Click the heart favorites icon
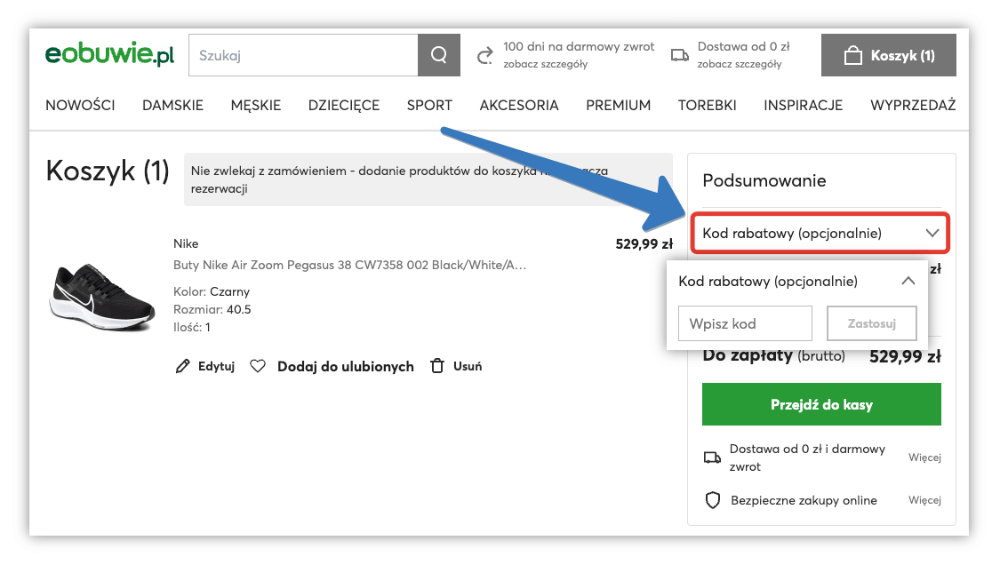The height and width of the screenshot is (565, 1000). pyautogui.click(x=258, y=367)
